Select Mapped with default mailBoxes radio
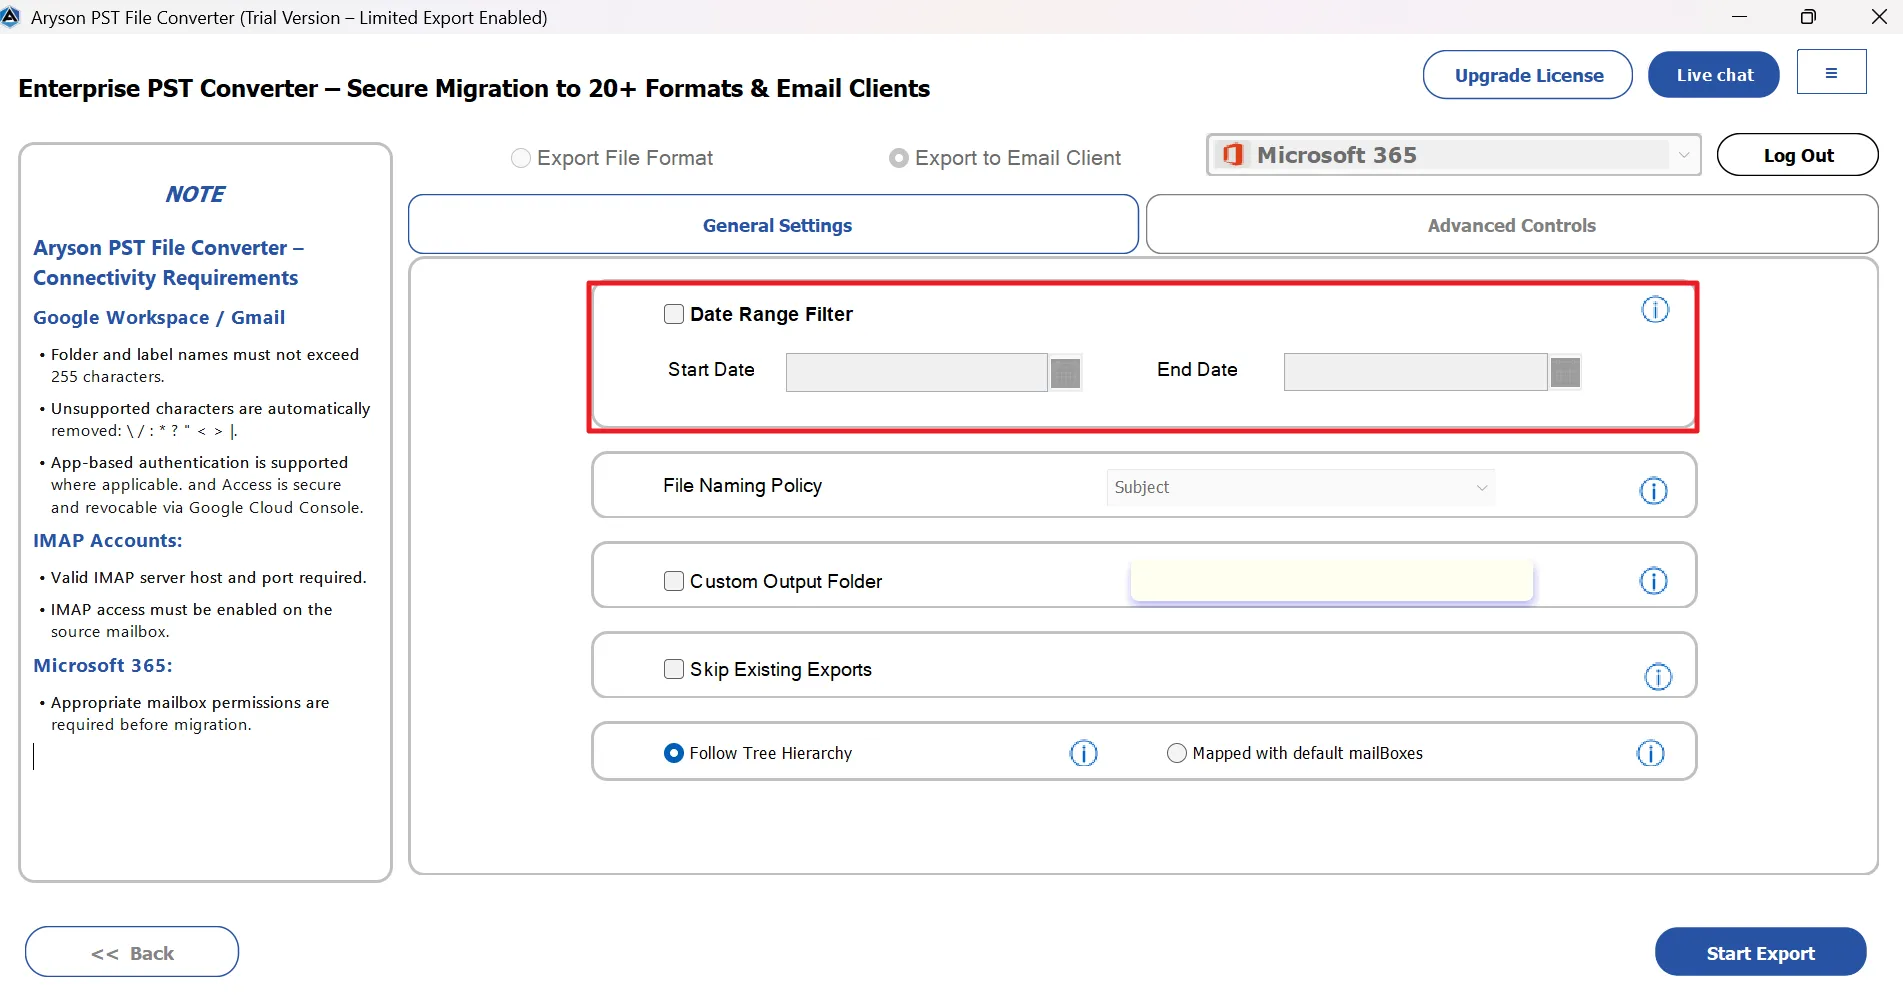The width and height of the screenshot is (1903, 995). (1177, 753)
